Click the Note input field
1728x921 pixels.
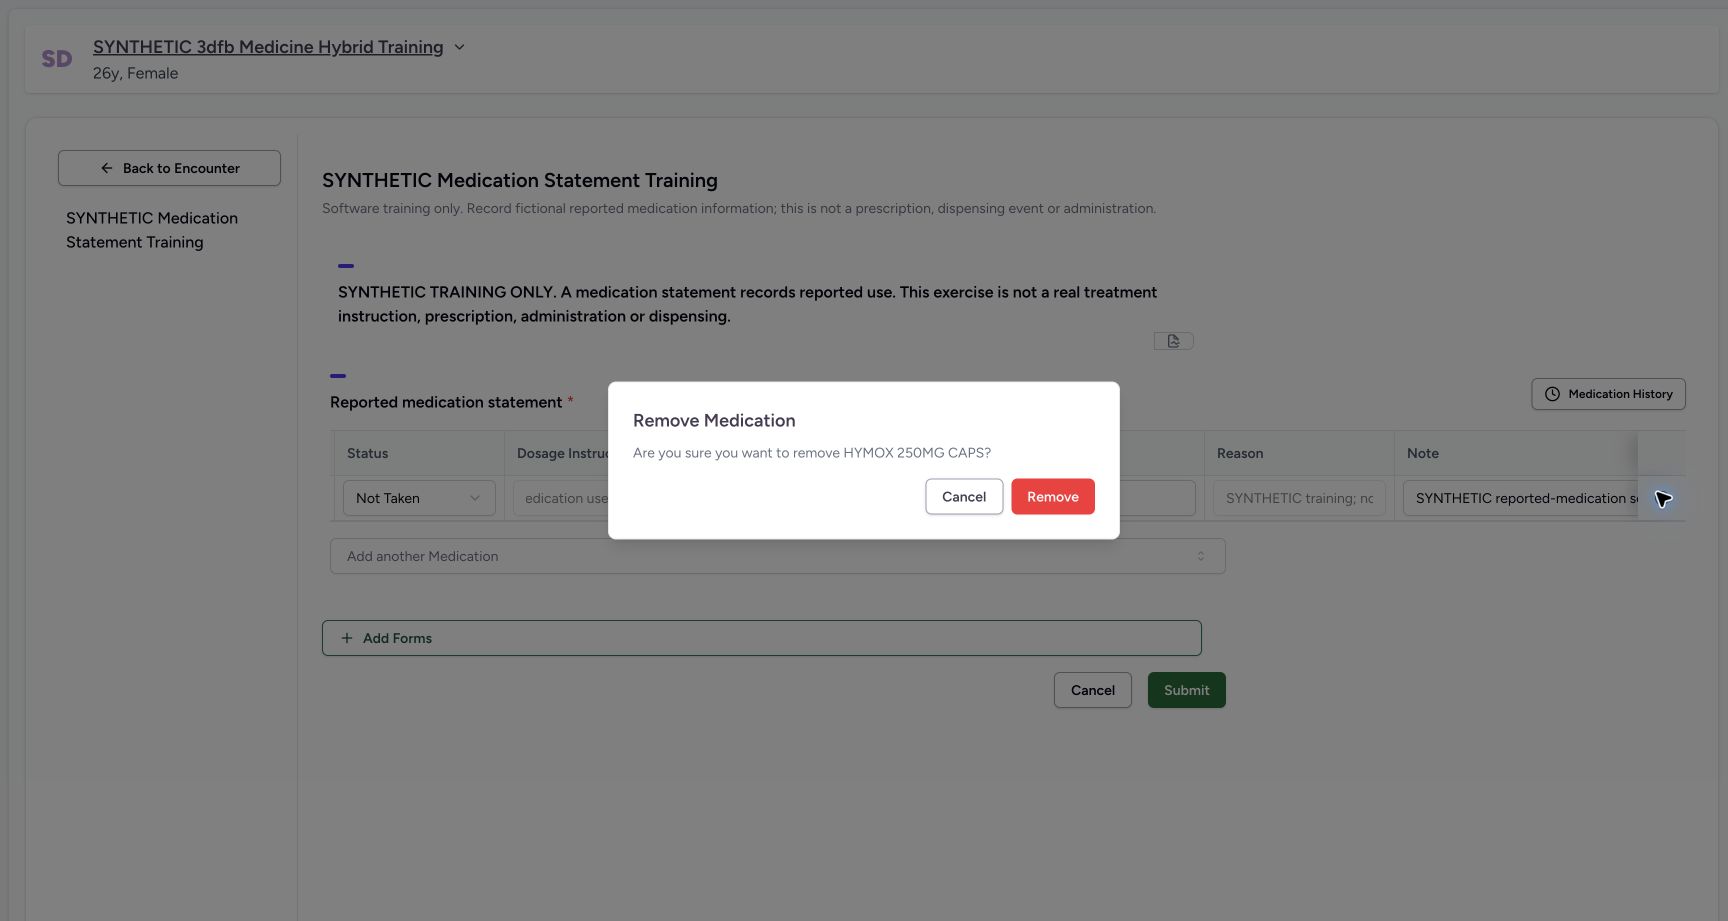tap(1520, 498)
